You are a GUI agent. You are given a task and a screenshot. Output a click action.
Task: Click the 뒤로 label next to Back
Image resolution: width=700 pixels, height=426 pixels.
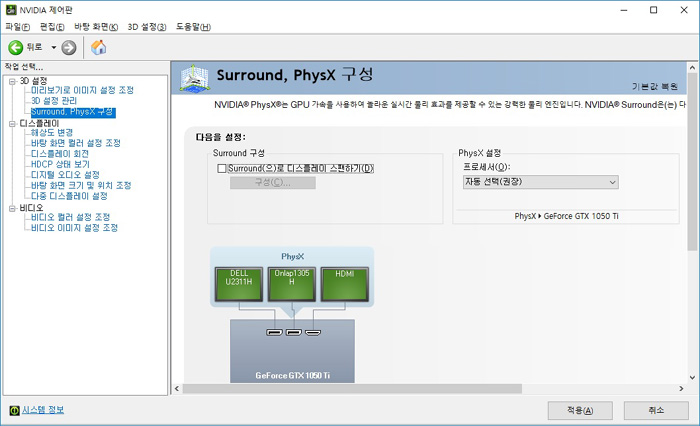(x=34, y=47)
